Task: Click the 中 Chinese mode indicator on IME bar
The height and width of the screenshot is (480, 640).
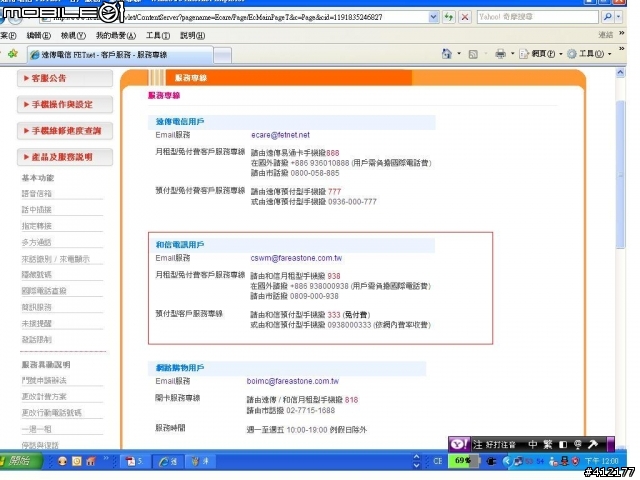Action: (x=533, y=444)
